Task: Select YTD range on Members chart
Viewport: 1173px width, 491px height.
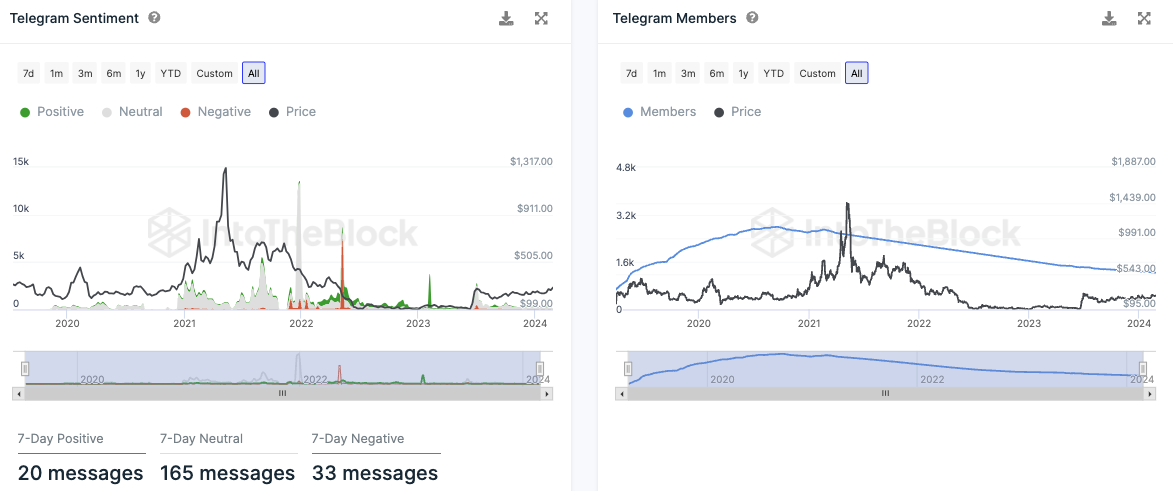Action: click(x=773, y=73)
